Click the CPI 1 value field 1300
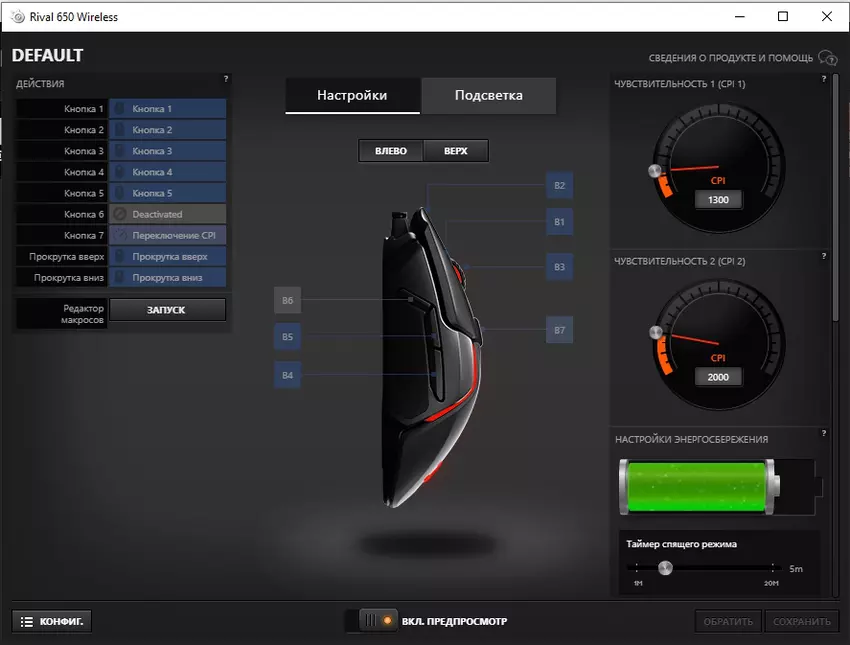The width and height of the screenshot is (850, 645). 718,200
